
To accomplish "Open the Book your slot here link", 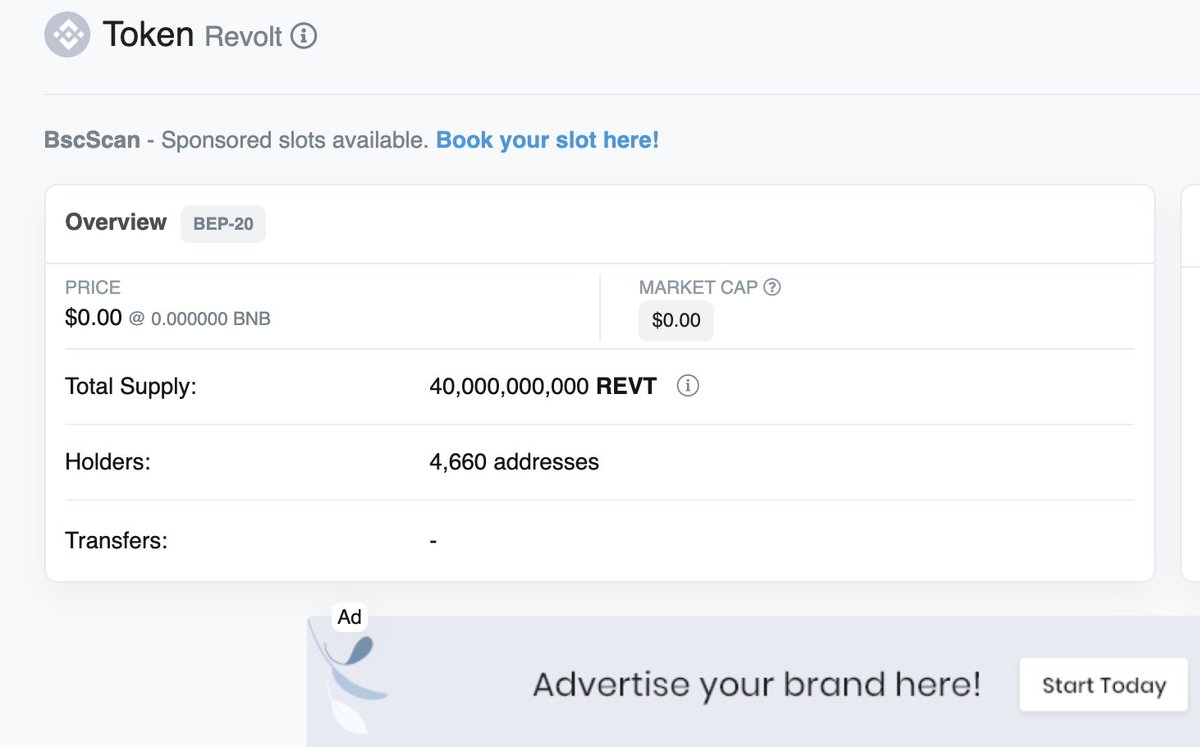I will tap(546, 140).
